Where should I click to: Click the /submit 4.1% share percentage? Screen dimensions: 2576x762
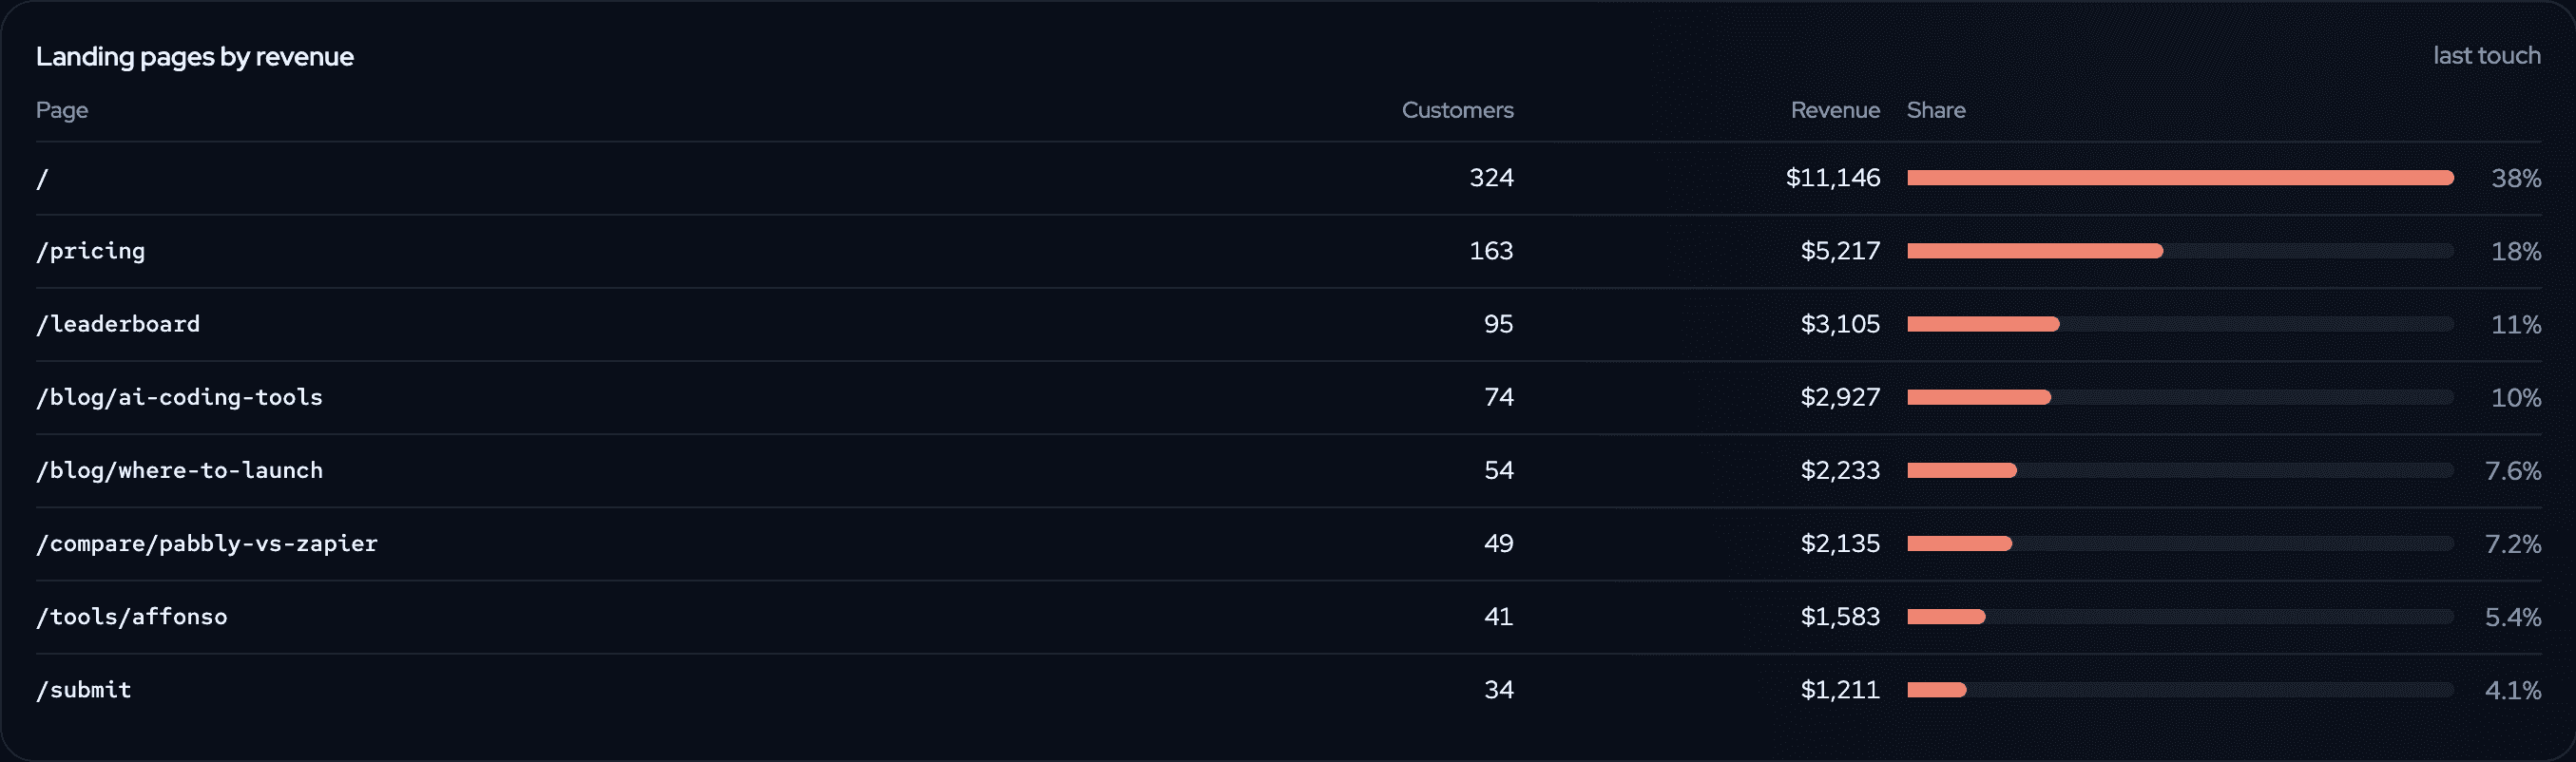(2512, 690)
